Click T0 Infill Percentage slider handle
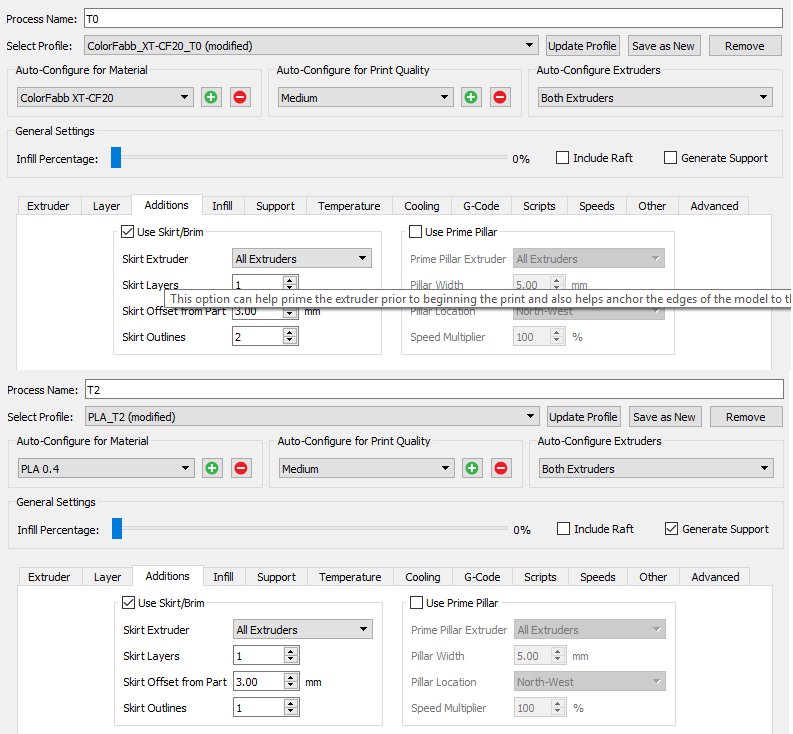Image resolution: width=793 pixels, height=734 pixels. pyautogui.click(x=116, y=157)
